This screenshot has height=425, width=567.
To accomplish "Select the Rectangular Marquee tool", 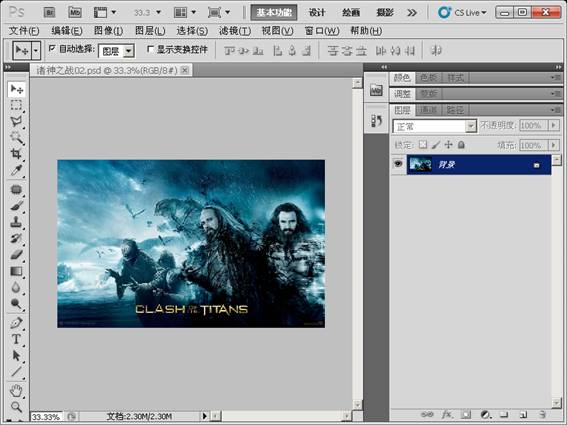I will (x=16, y=105).
